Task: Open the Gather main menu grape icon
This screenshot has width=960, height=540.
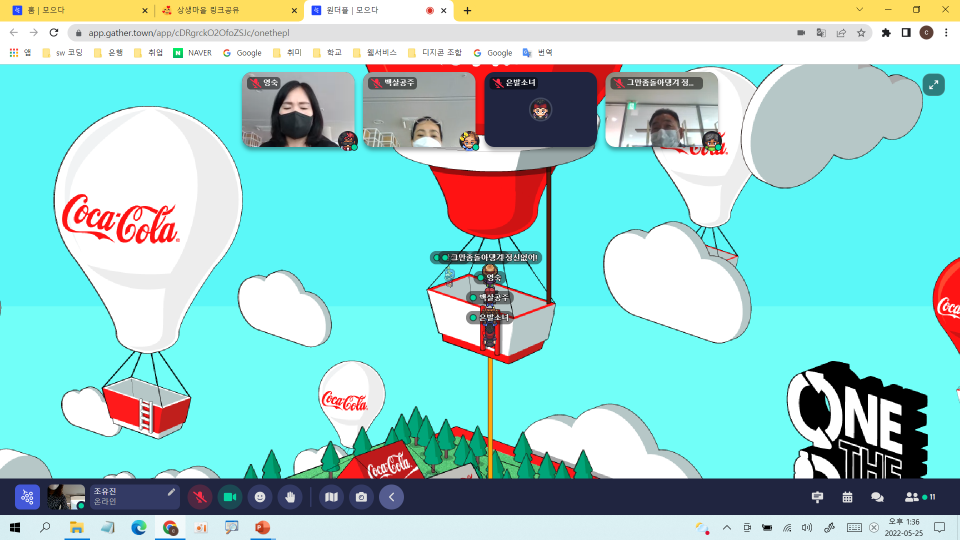Action: [27, 497]
